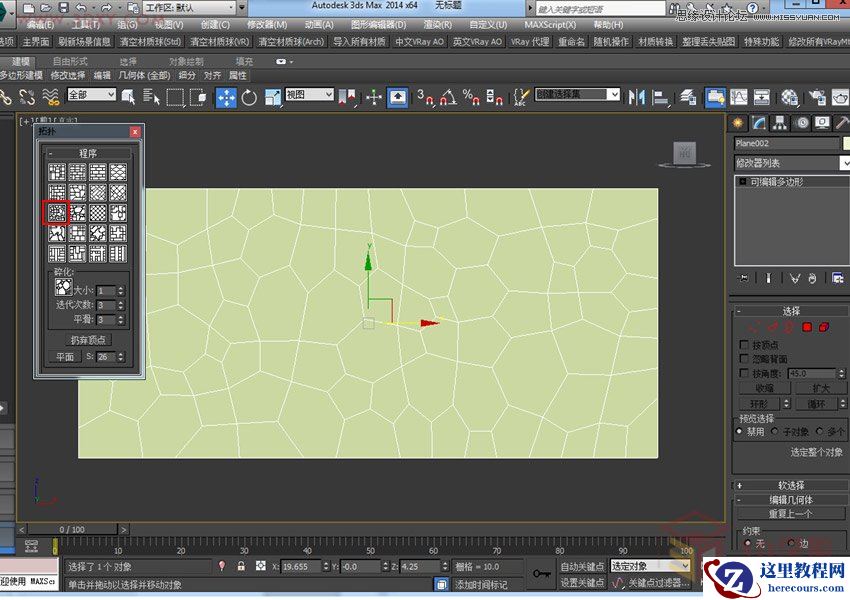Enable the 忽略背面 checkbox
The image size is (850, 600).
(x=743, y=356)
